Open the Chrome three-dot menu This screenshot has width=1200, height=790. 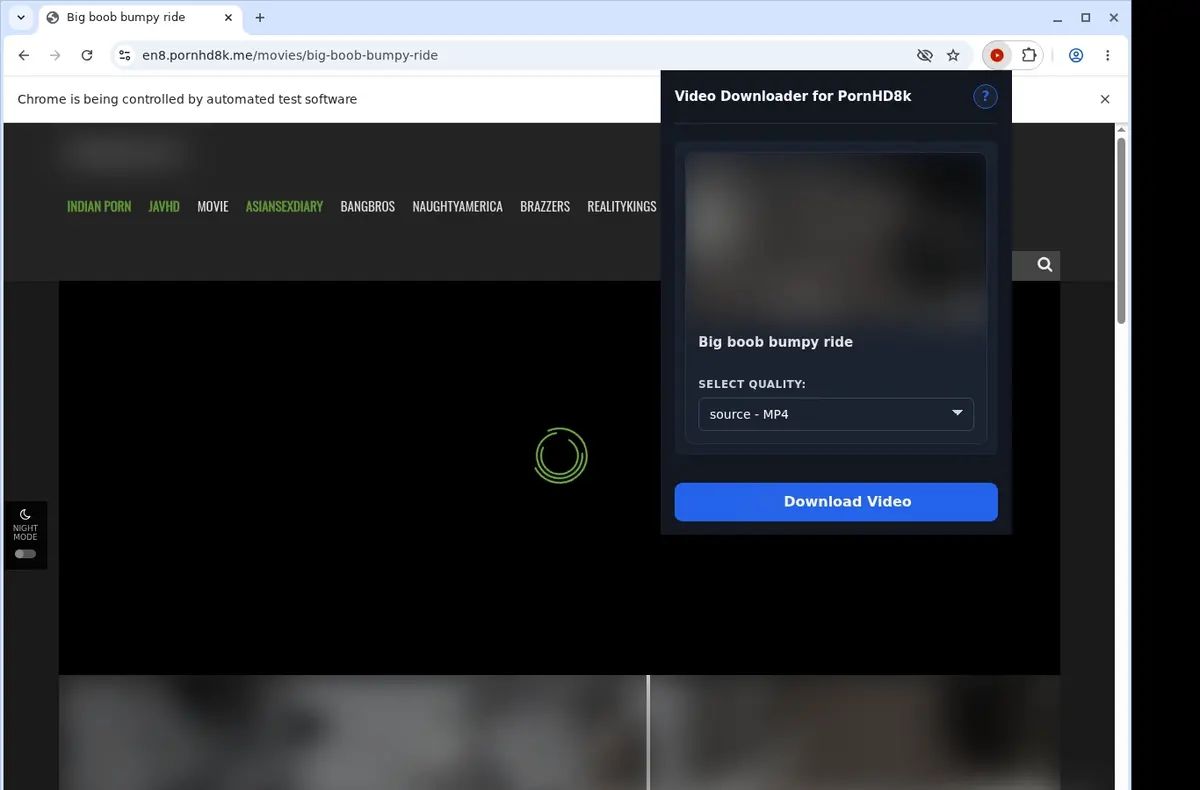pos(1108,56)
